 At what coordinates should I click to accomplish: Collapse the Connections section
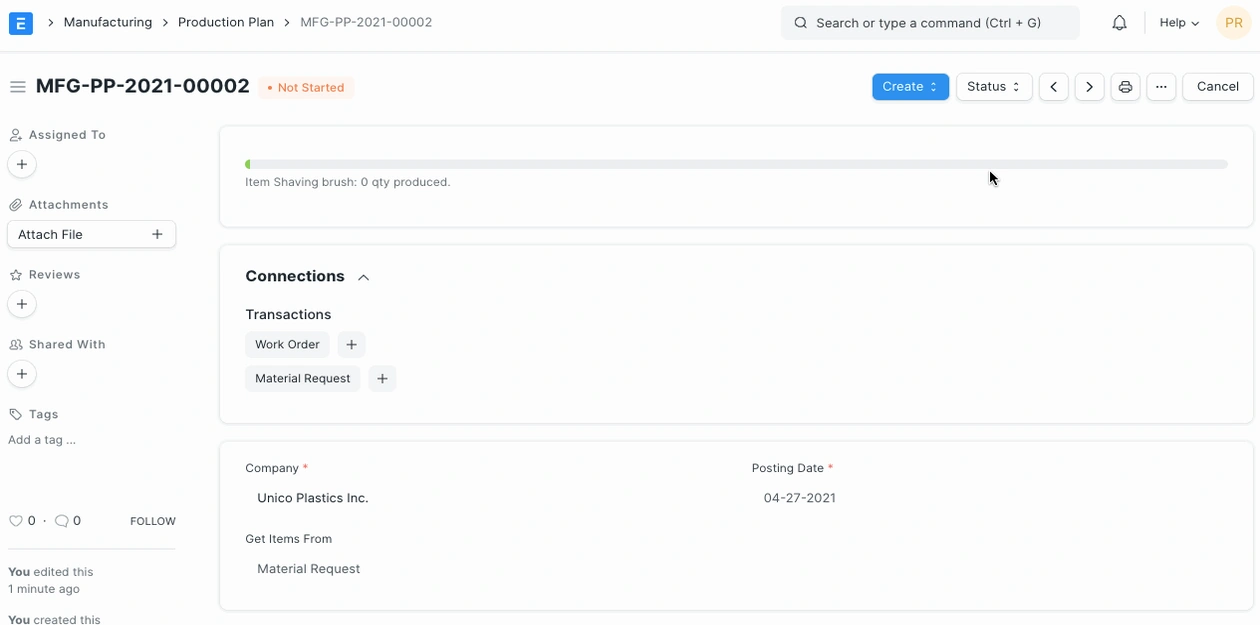364,277
